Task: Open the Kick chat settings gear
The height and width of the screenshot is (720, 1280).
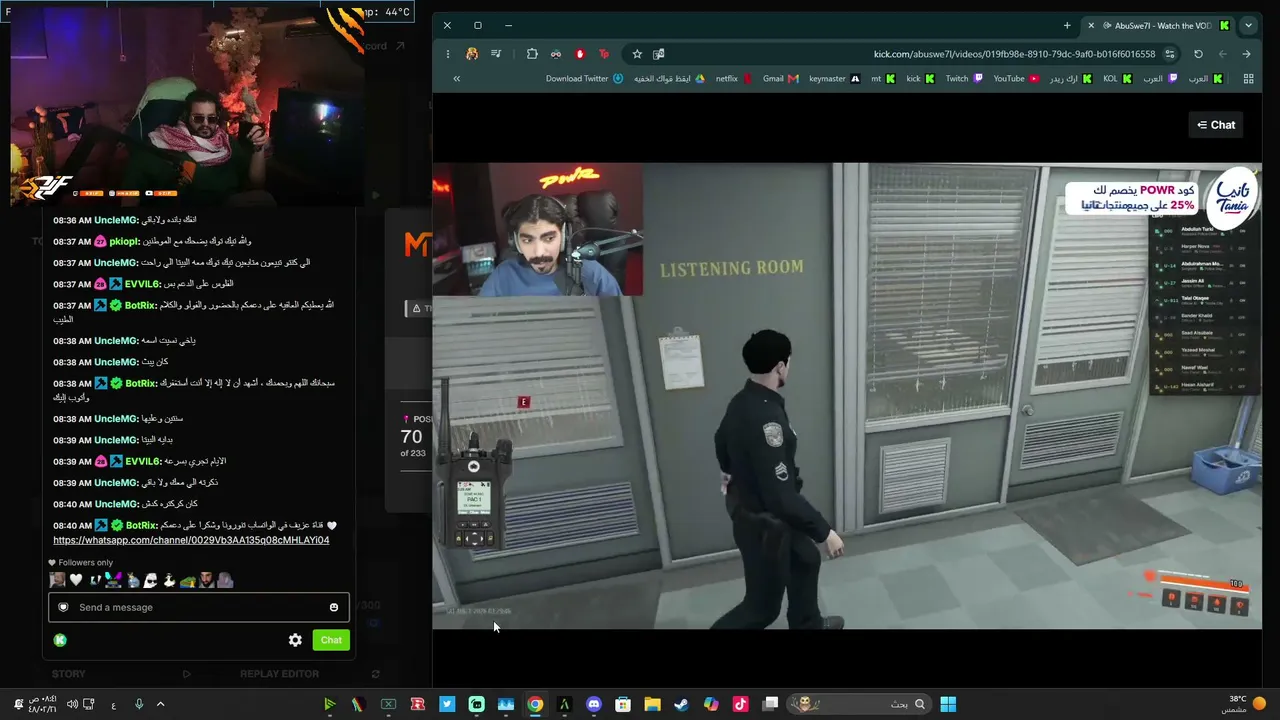Action: point(295,640)
